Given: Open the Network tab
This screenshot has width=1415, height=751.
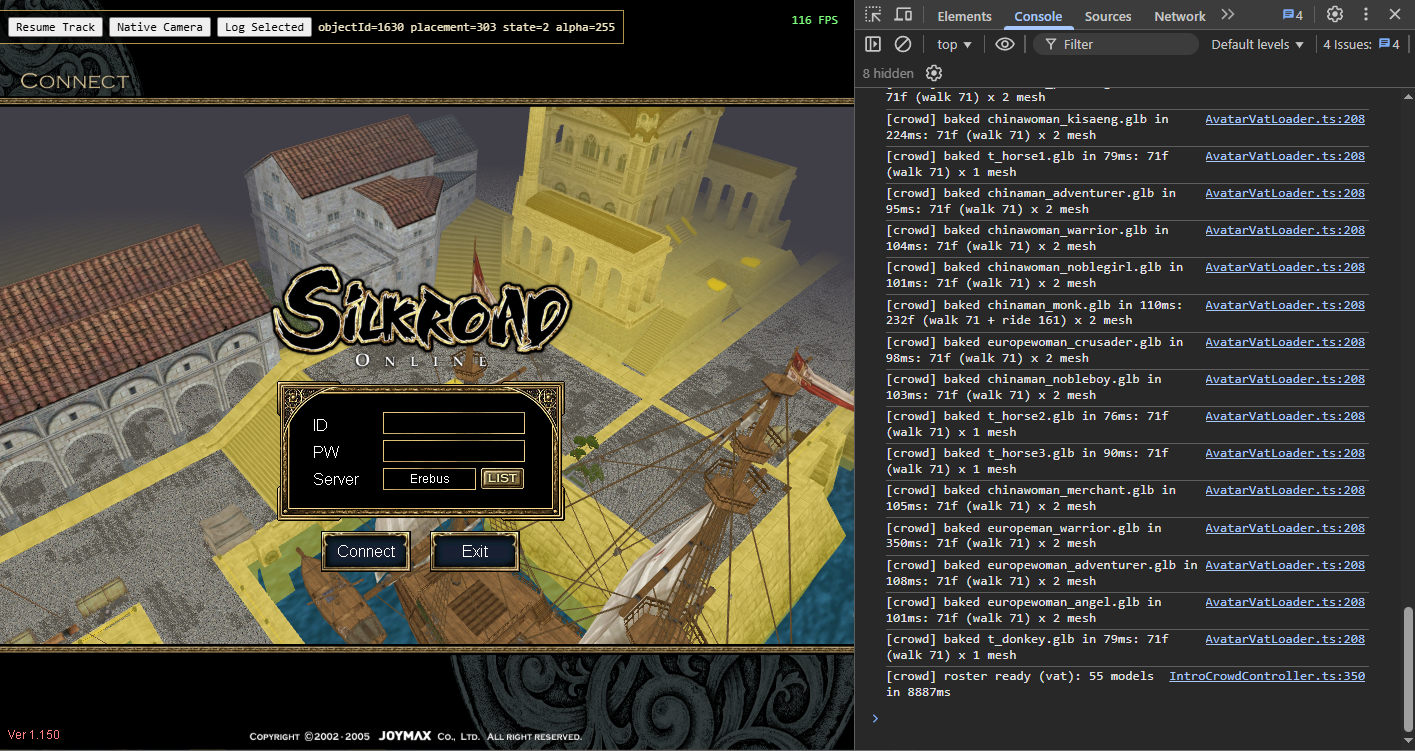Looking at the screenshot, I should point(1180,16).
